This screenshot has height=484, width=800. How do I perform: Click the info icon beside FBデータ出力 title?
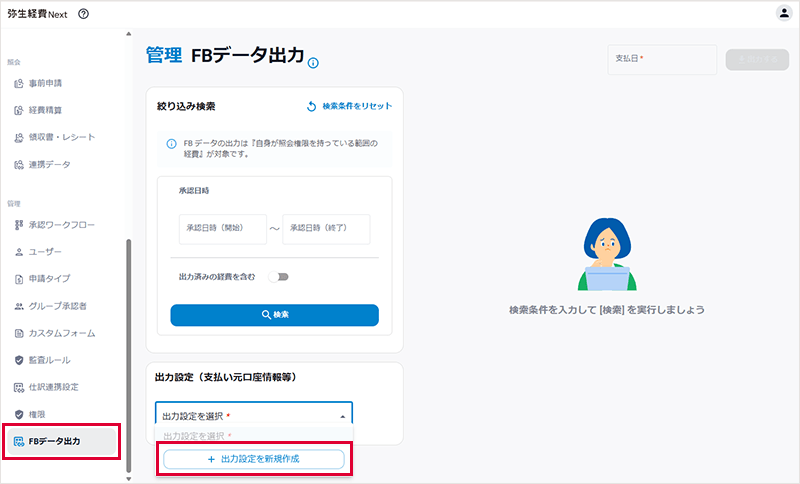(x=313, y=63)
